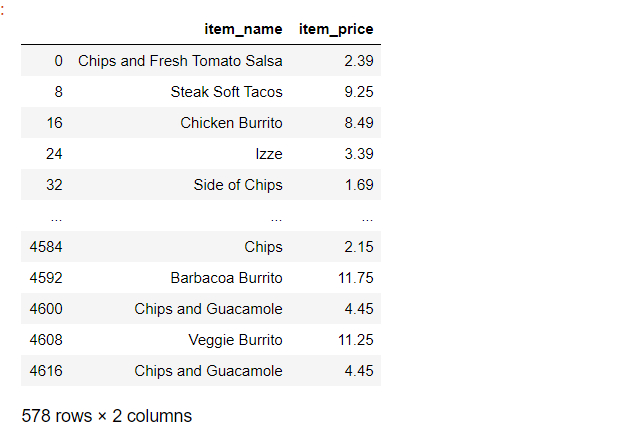
Task: Click the Chicken Burrito cell
Action: (231, 123)
